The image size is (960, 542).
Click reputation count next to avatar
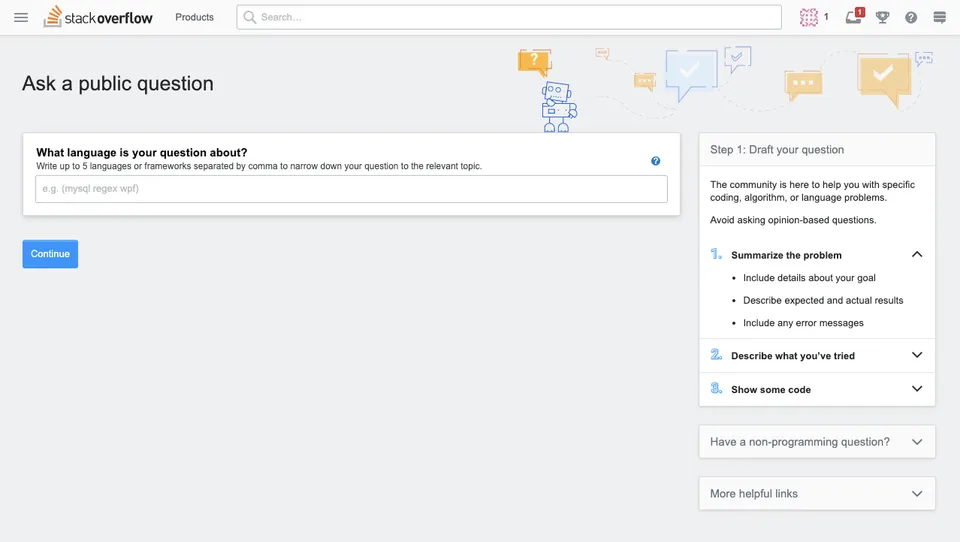[826, 17]
